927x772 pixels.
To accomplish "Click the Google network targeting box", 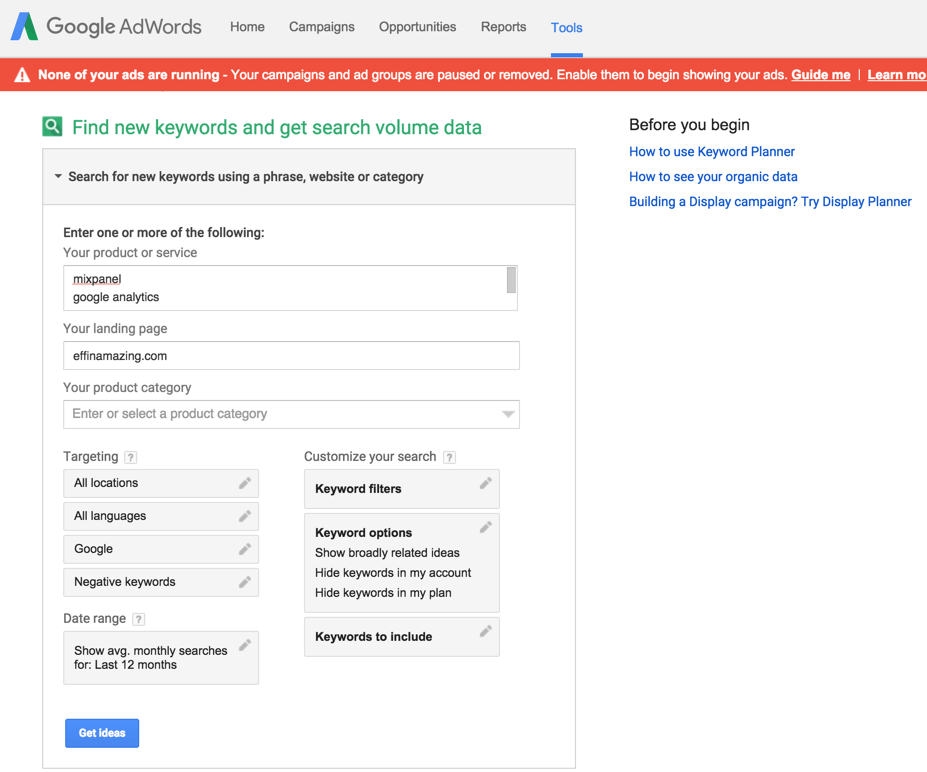I will pyautogui.click(x=161, y=550).
